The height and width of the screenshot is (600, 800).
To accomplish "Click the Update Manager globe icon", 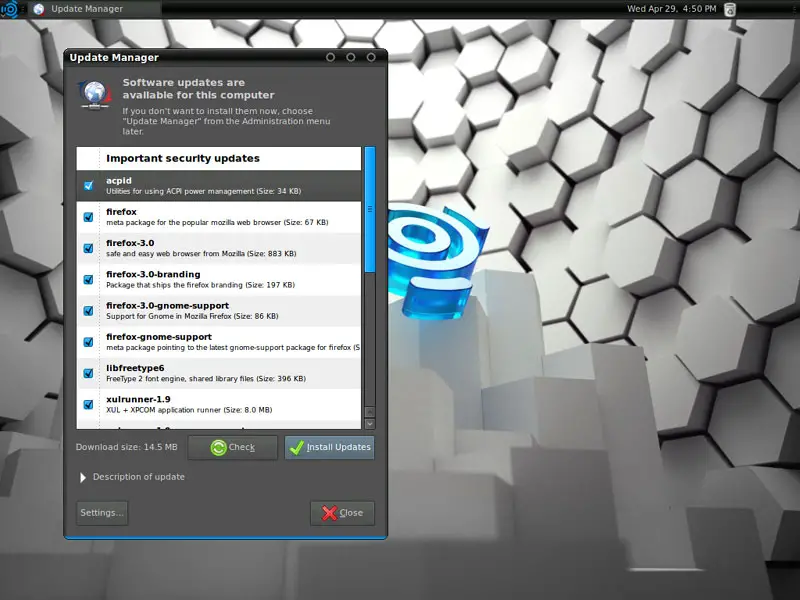I will tap(94, 94).
